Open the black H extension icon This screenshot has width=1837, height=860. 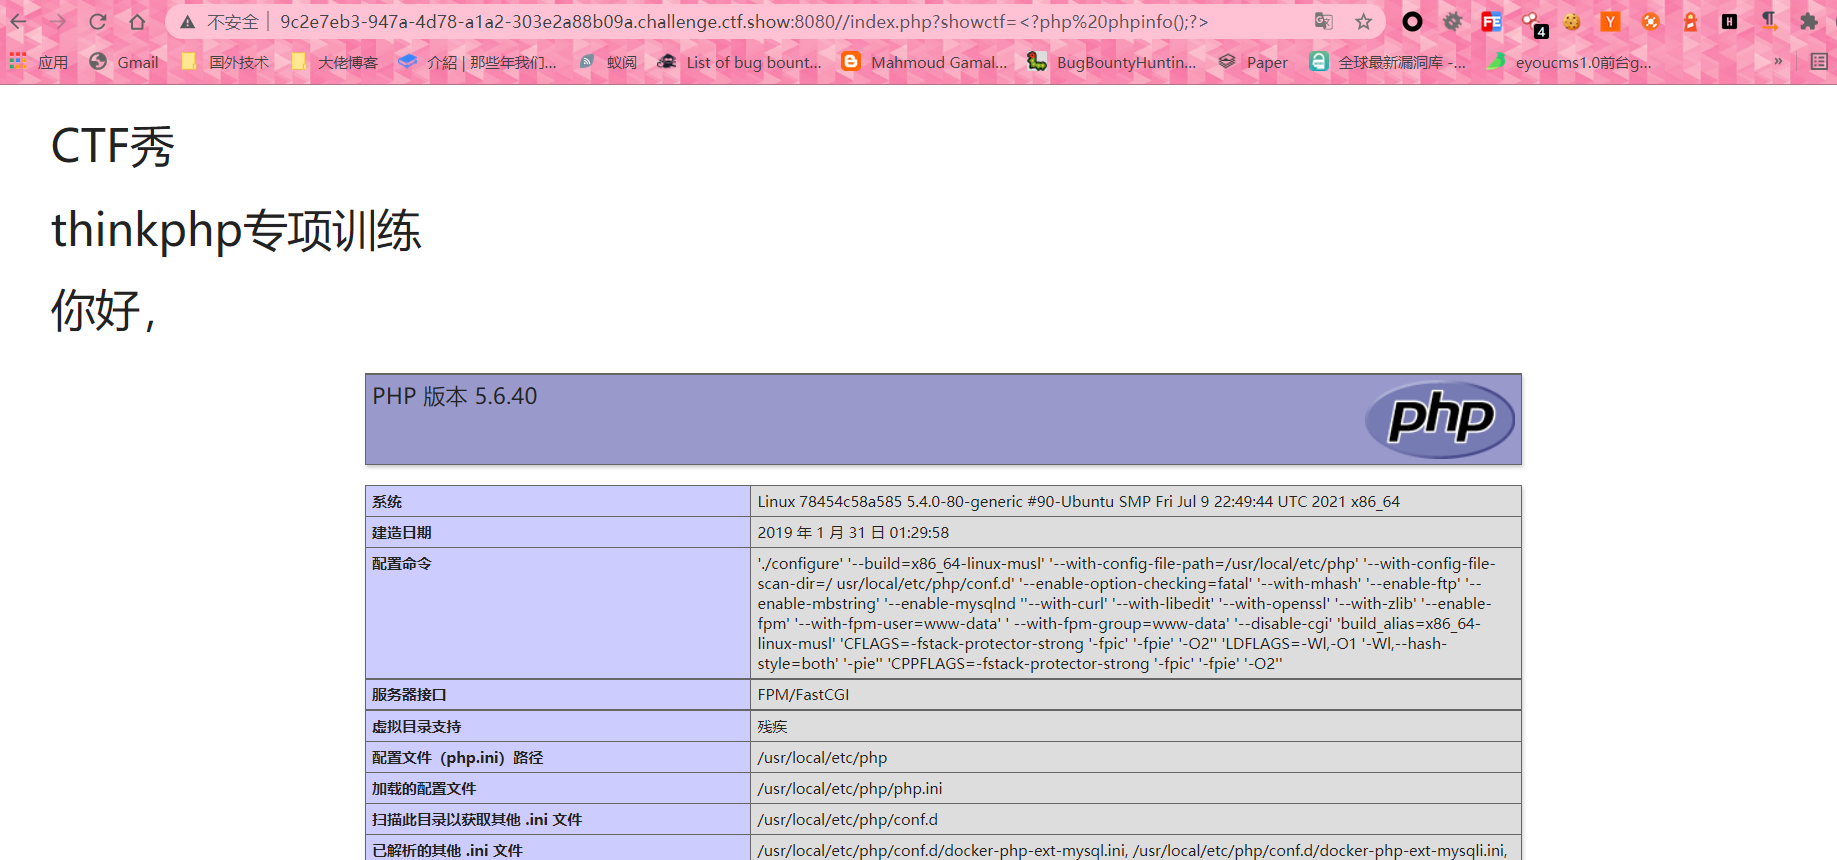click(x=1729, y=21)
